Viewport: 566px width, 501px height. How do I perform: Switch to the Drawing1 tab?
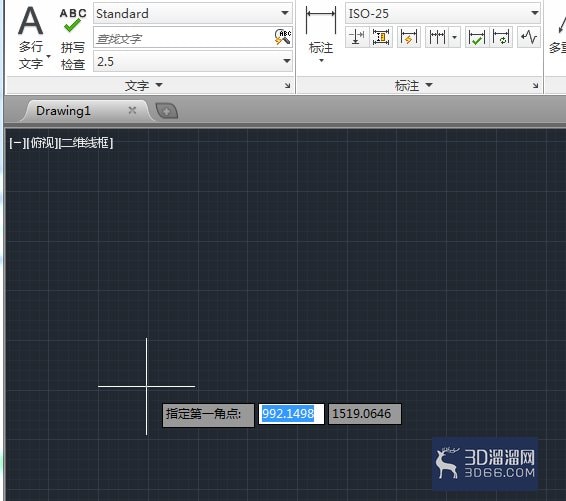pos(63,111)
